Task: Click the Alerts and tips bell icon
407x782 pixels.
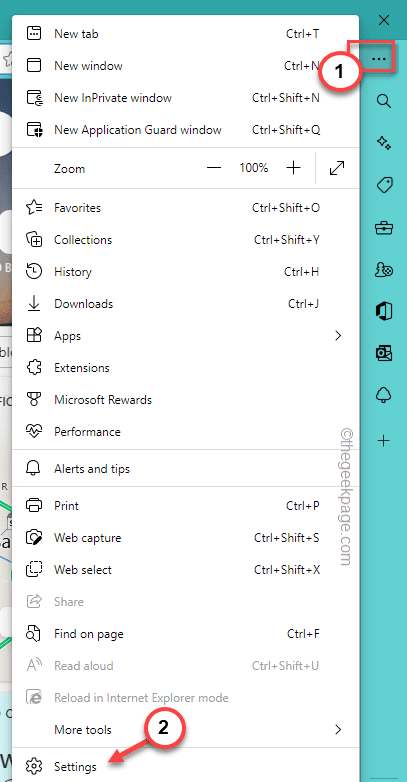Action: (34, 469)
